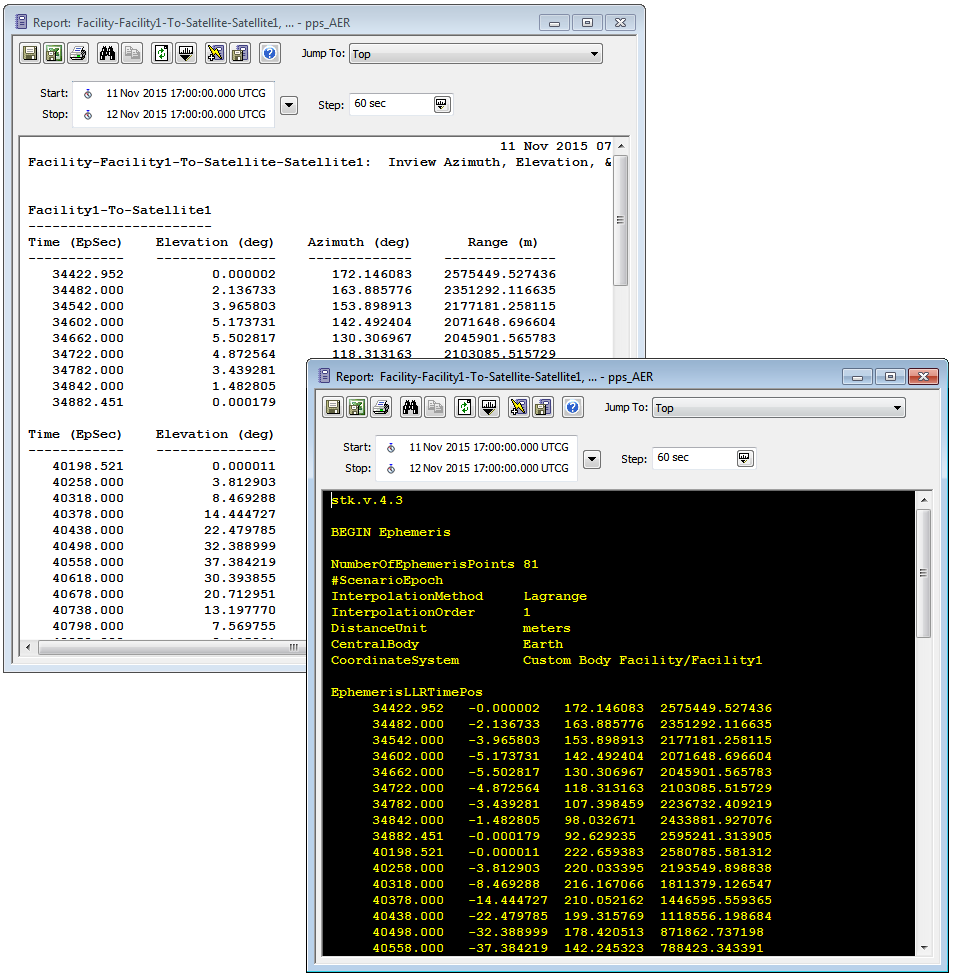This screenshot has height=974, width=954.
Task: Click azimuth value 222.659383 in front window
Action: tap(604, 852)
